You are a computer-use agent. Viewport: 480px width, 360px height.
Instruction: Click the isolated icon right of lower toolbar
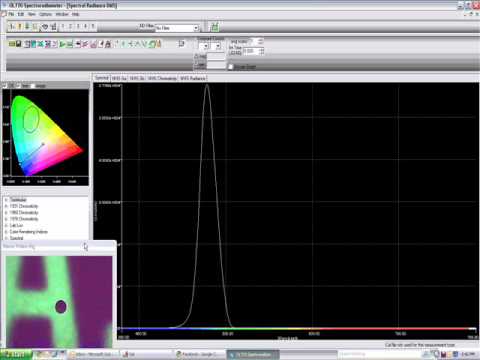pyautogui.click(x=181, y=43)
